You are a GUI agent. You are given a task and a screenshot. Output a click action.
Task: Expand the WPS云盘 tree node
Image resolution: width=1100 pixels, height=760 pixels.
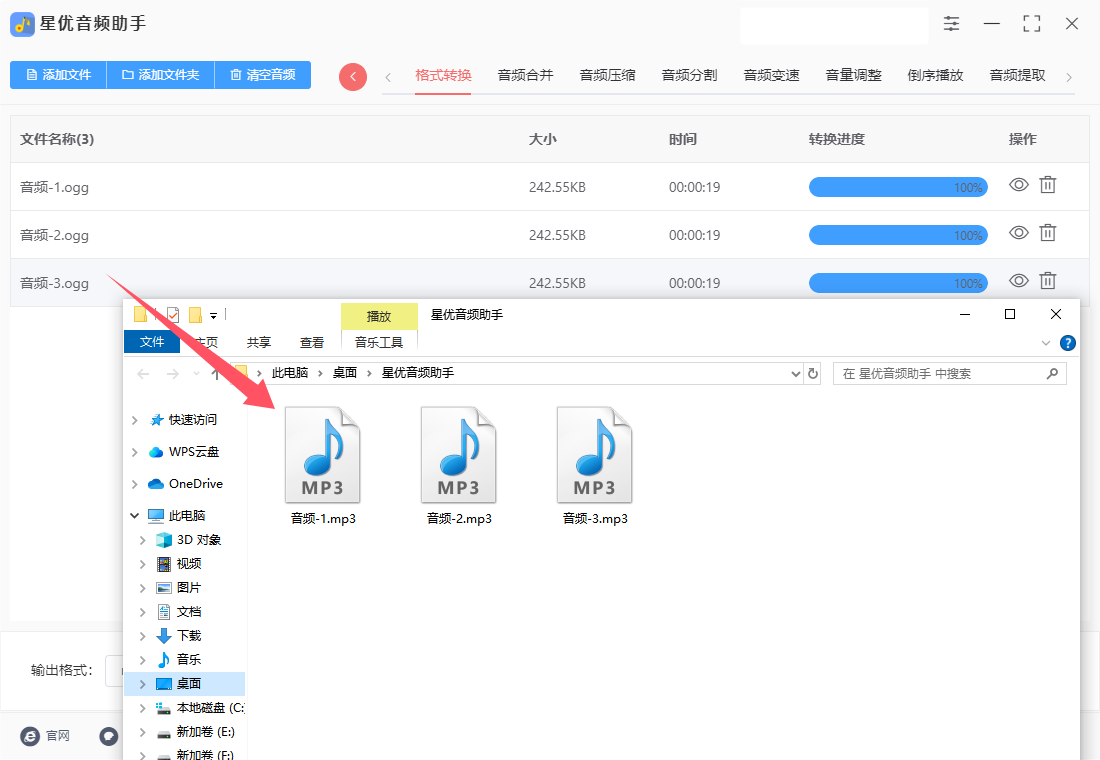(x=135, y=452)
